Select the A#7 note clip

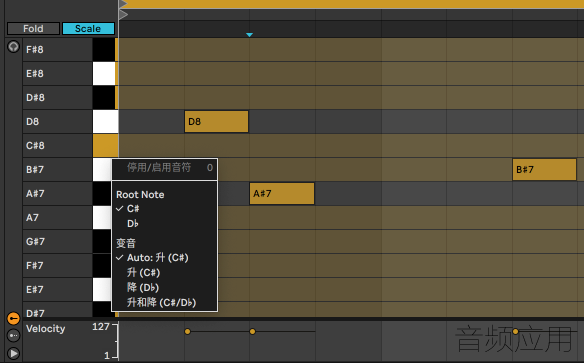point(282,194)
